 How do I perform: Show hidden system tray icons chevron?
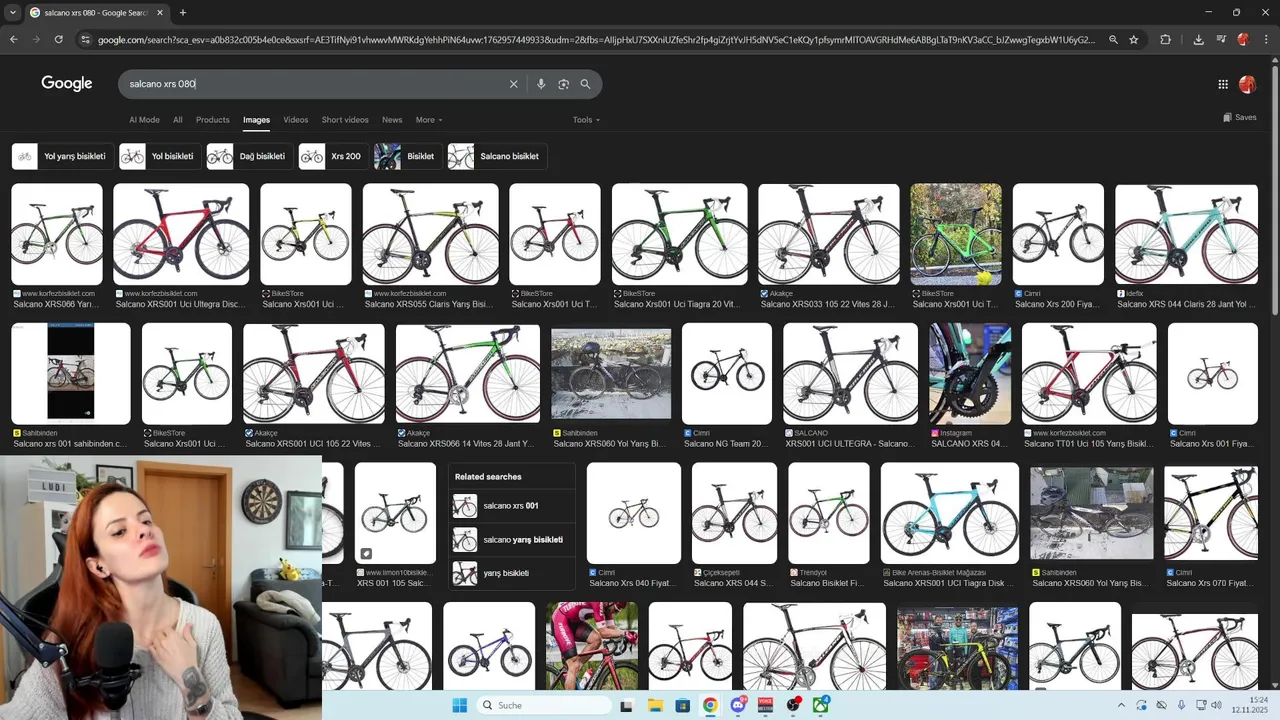point(1122,705)
